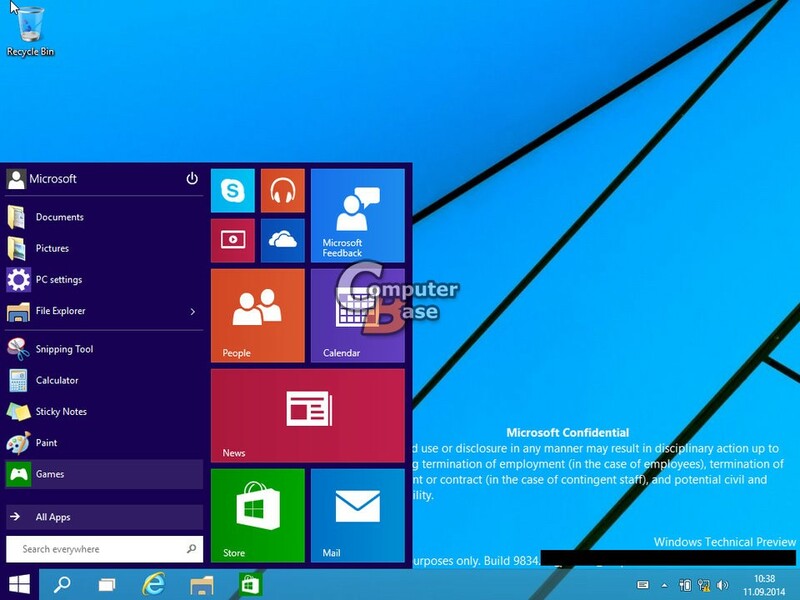Open All Apps in the Start menu
The image size is (800, 600).
coord(56,518)
